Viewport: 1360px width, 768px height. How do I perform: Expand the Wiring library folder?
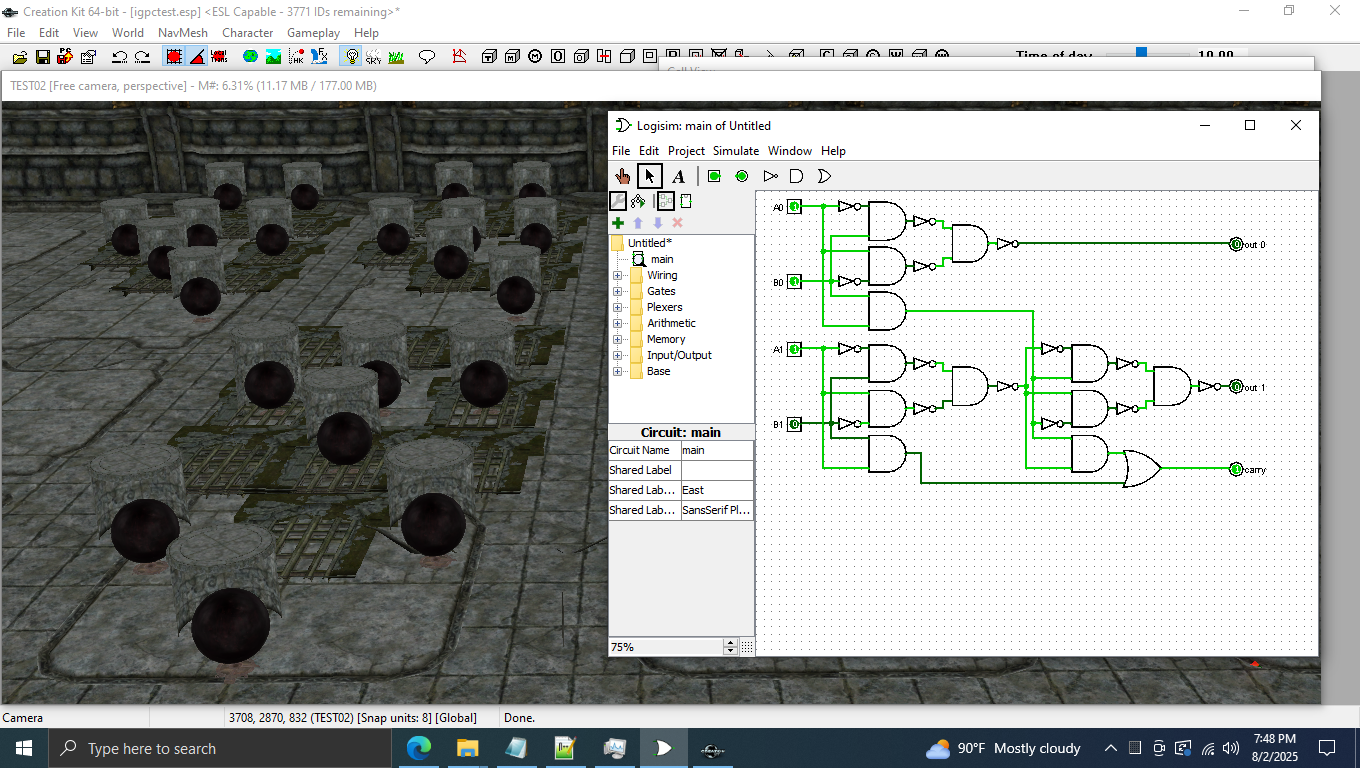point(617,275)
